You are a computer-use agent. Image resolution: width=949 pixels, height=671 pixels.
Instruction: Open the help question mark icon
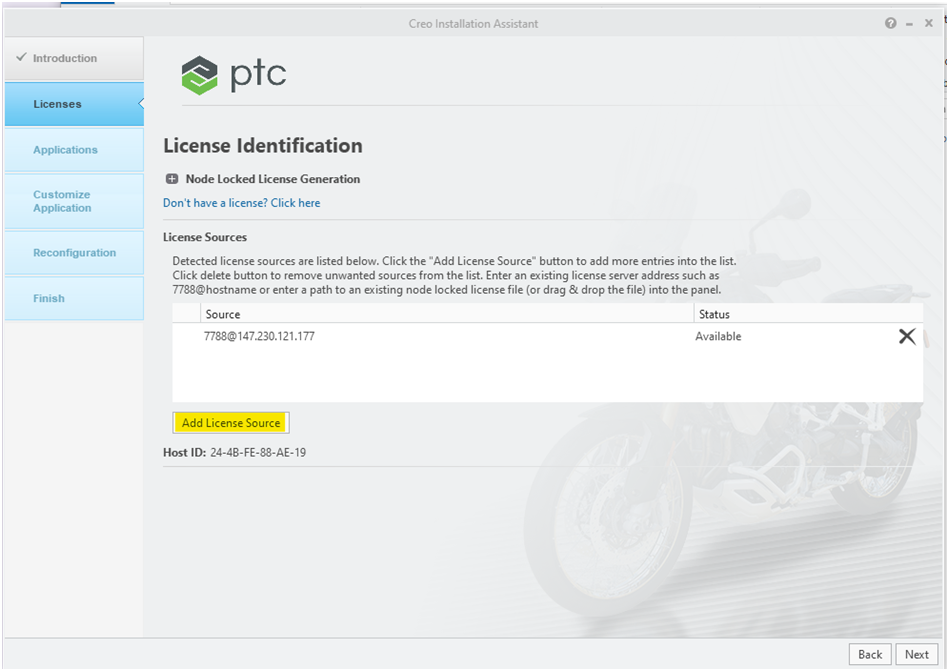(890, 23)
